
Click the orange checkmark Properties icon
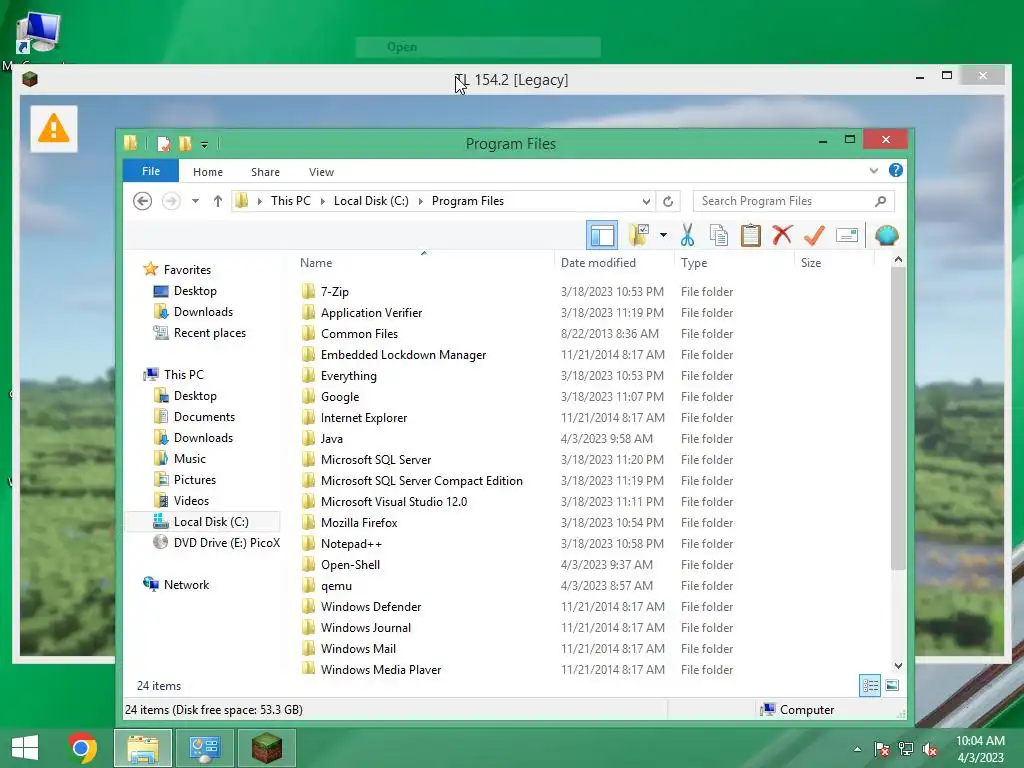pyautogui.click(x=814, y=235)
